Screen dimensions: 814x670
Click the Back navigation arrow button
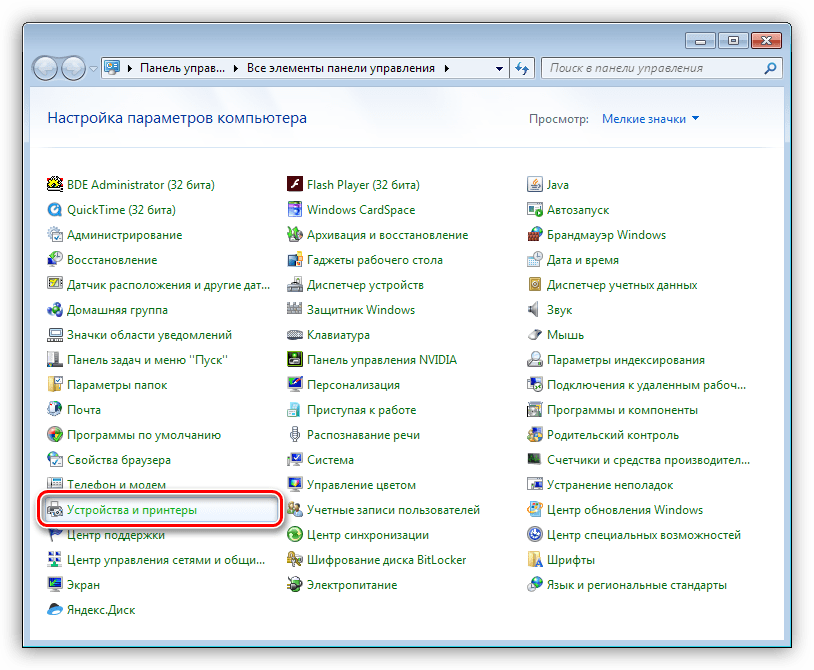[x=46, y=68]
